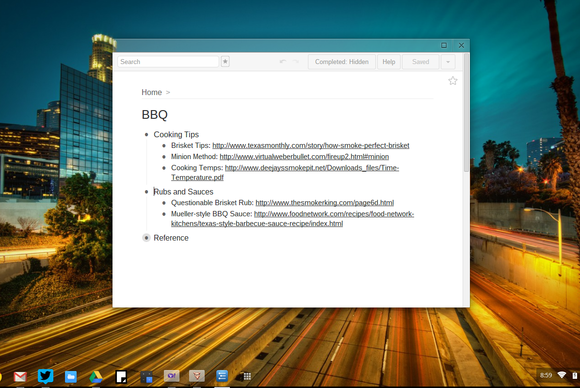Click into the Search field

168,62
